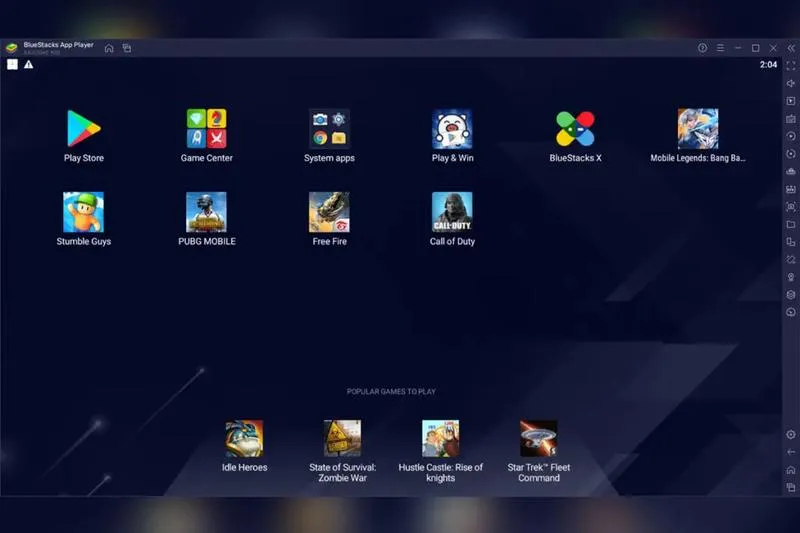The height and width of the screenshot is (533, 800).
Task: Open the help question mark icon
Action: 703,48
